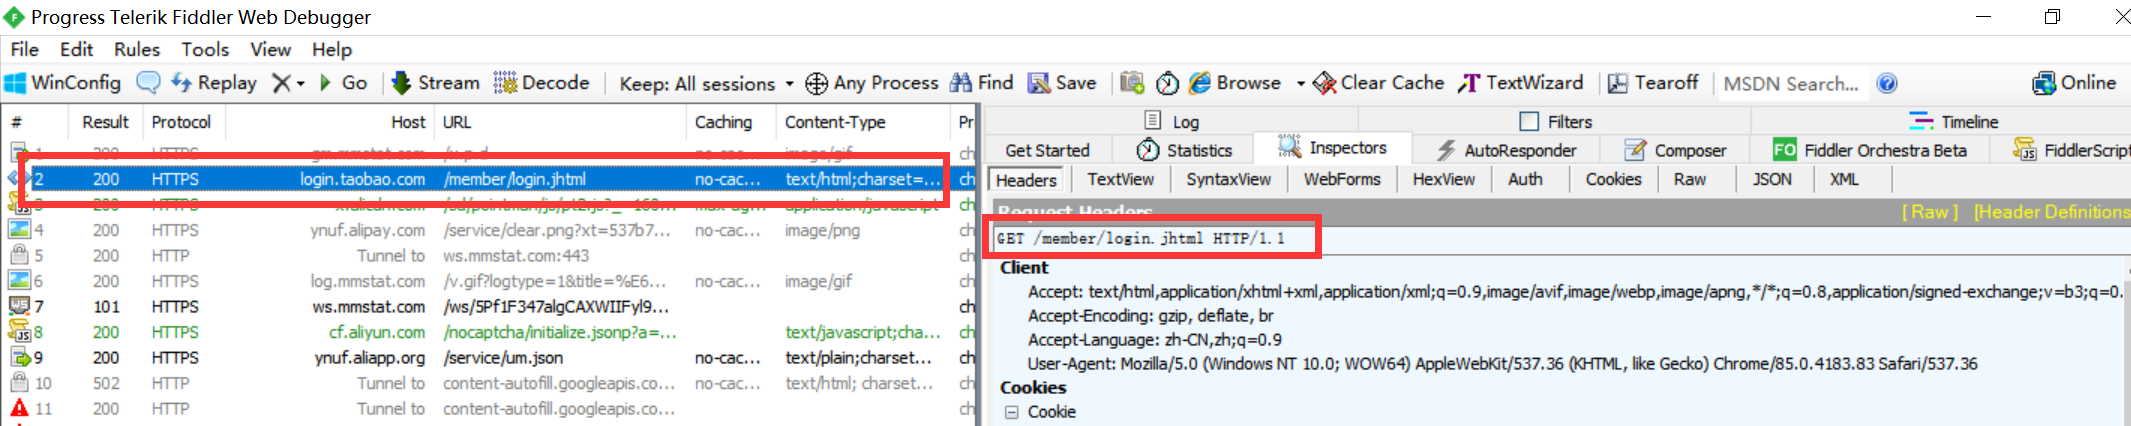
Task: Toggle Decode option in toolbar
Action: (541, 83)
